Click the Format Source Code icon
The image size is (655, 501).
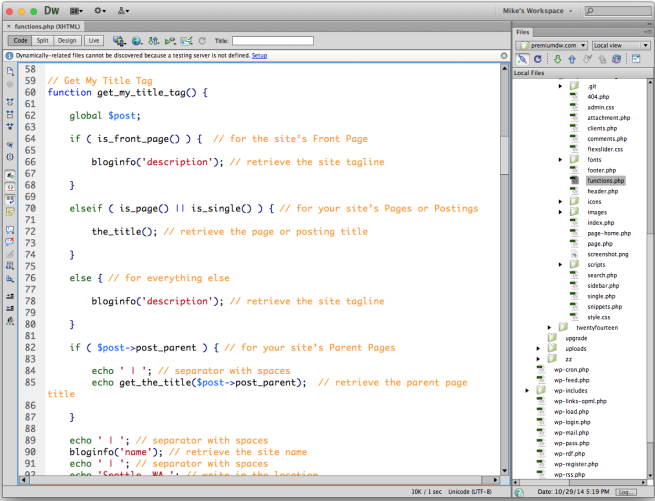click(x=10, y=321)
